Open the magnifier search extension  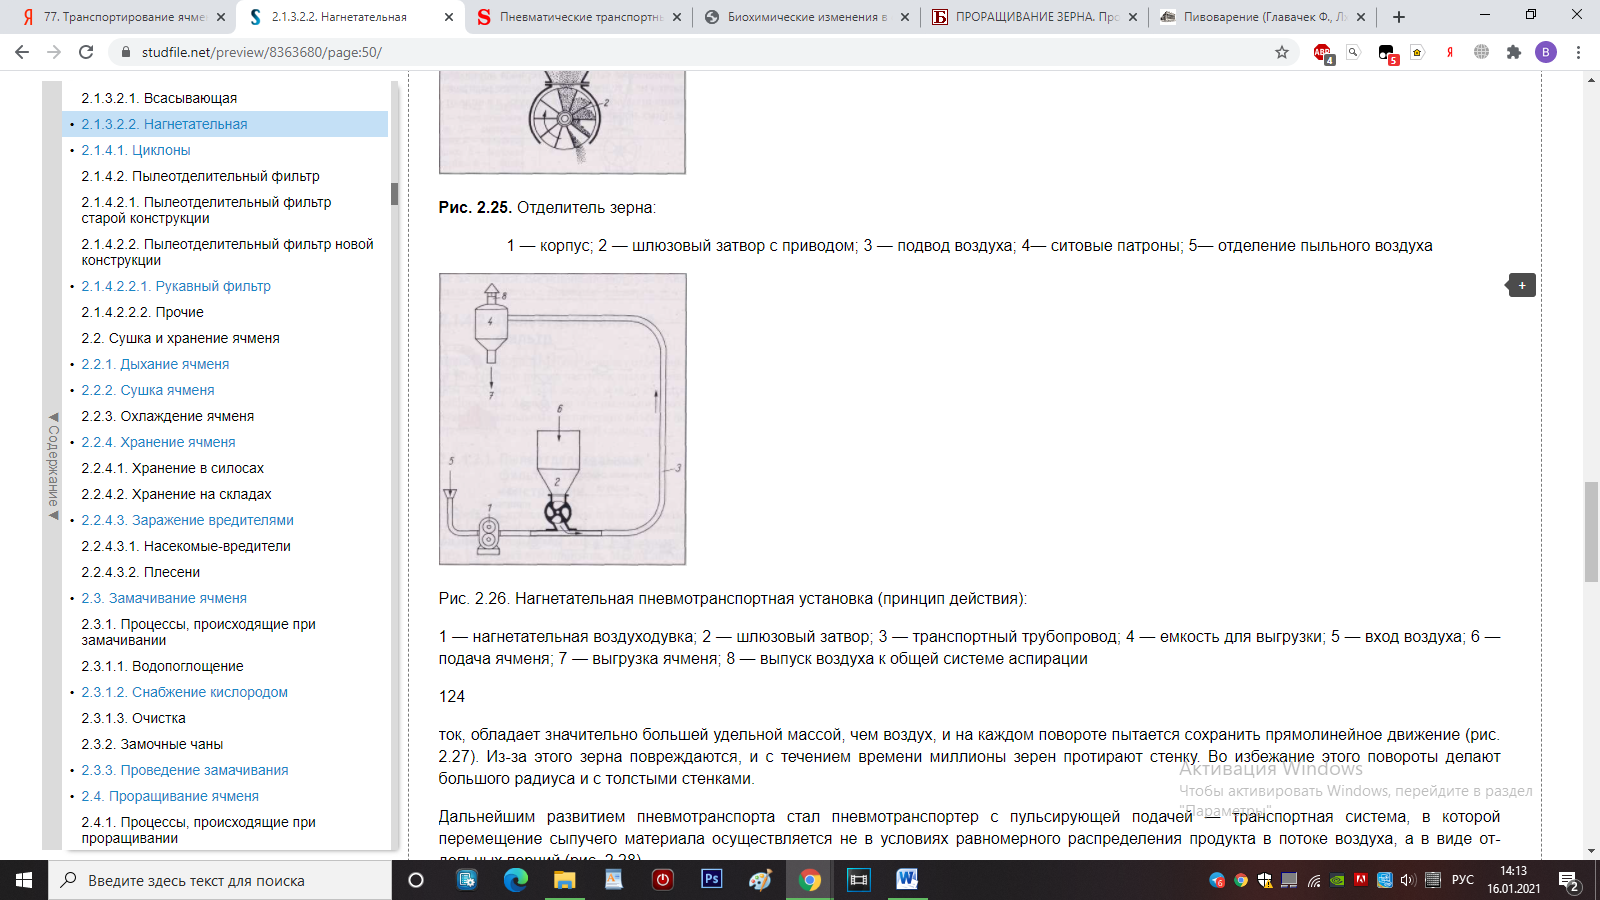pyautogui.click(x=1353, y=52)
